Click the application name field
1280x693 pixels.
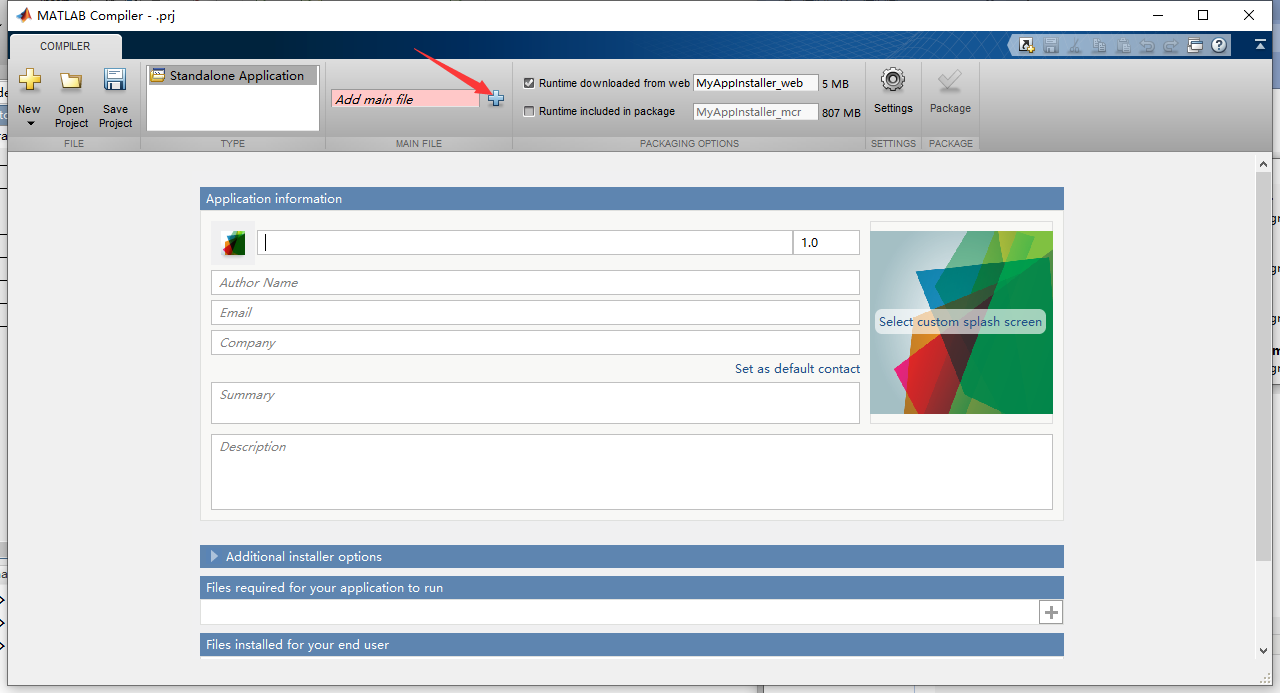click(525, 242)
